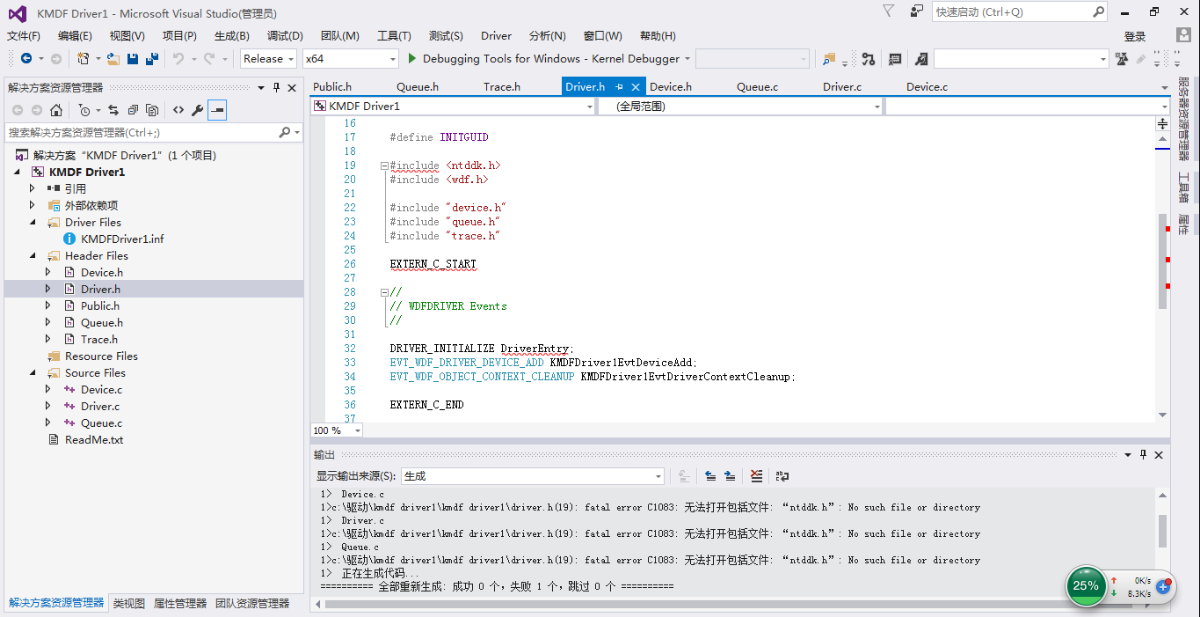The image size is (1200, 617).
Task: Switch to the Public.h editor tab
Action: (333, 87)
